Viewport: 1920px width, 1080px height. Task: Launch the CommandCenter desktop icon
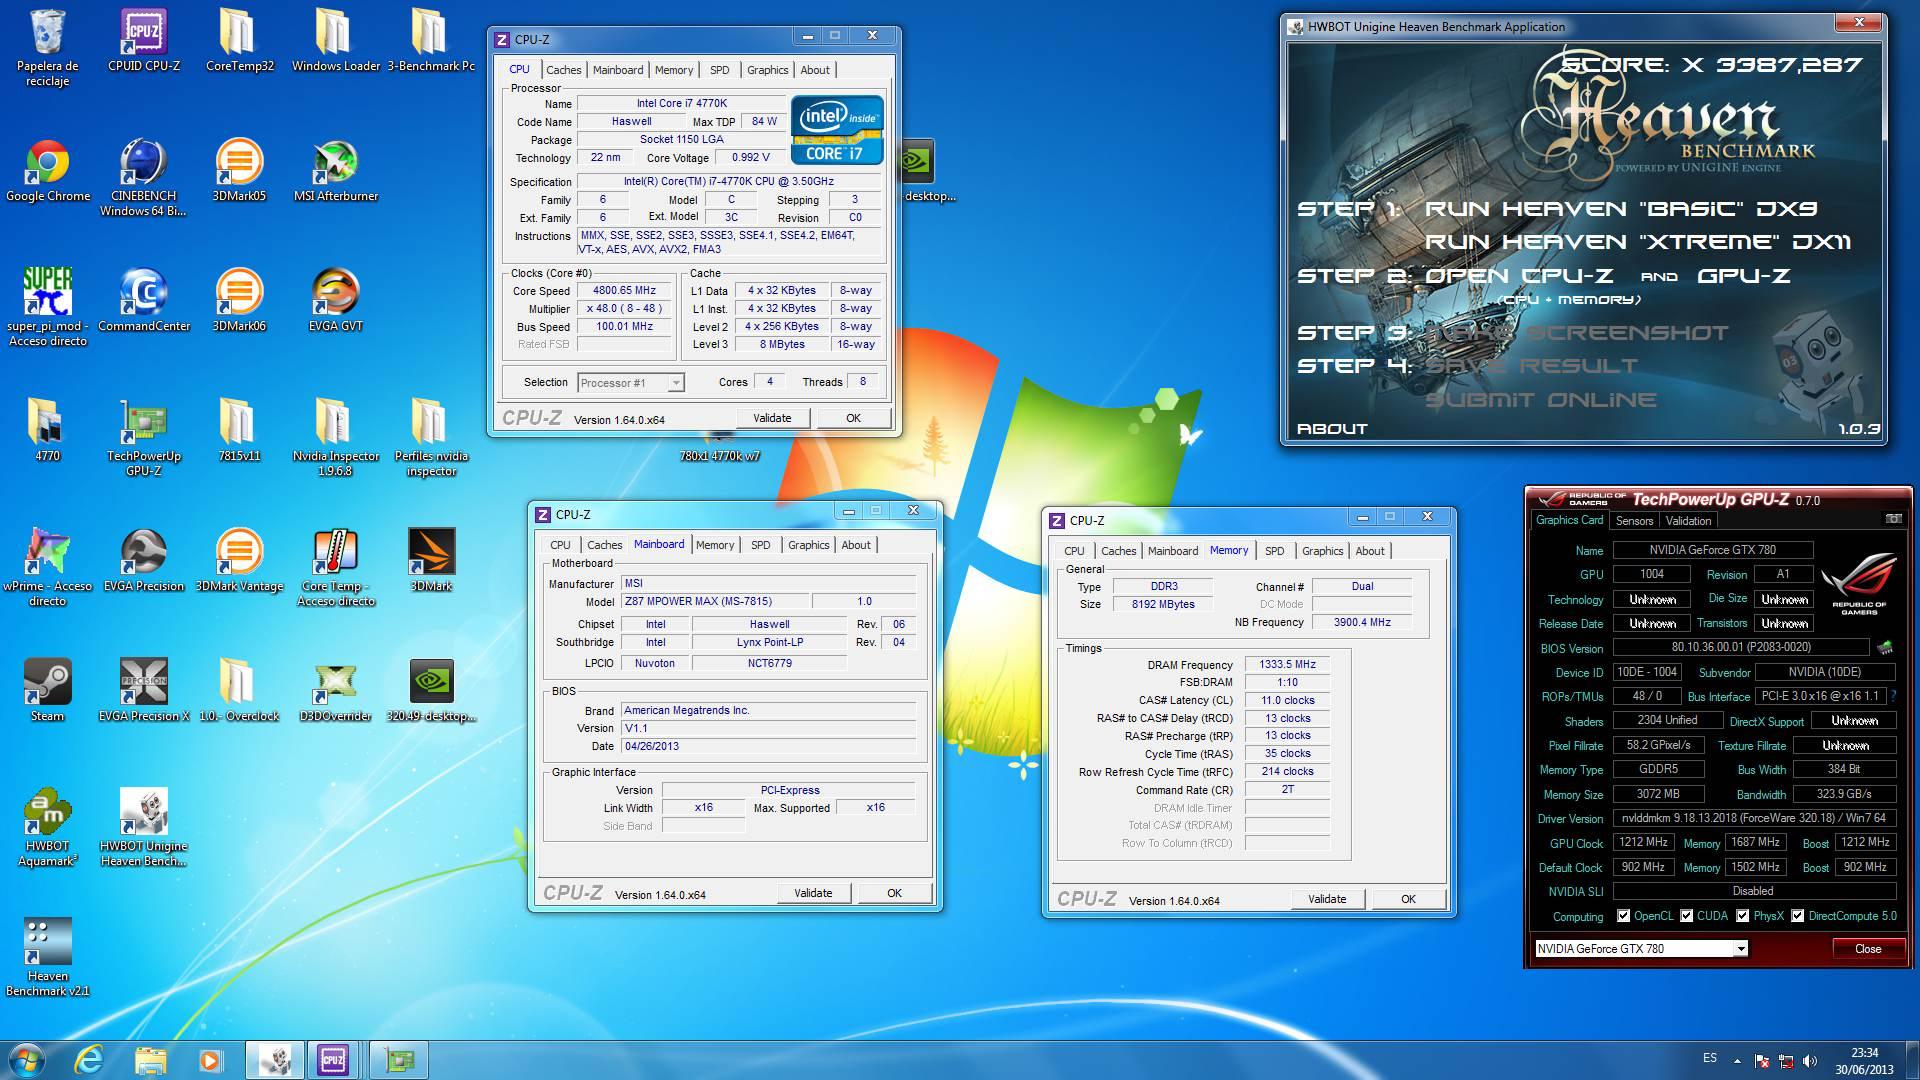tap(143, 301)
